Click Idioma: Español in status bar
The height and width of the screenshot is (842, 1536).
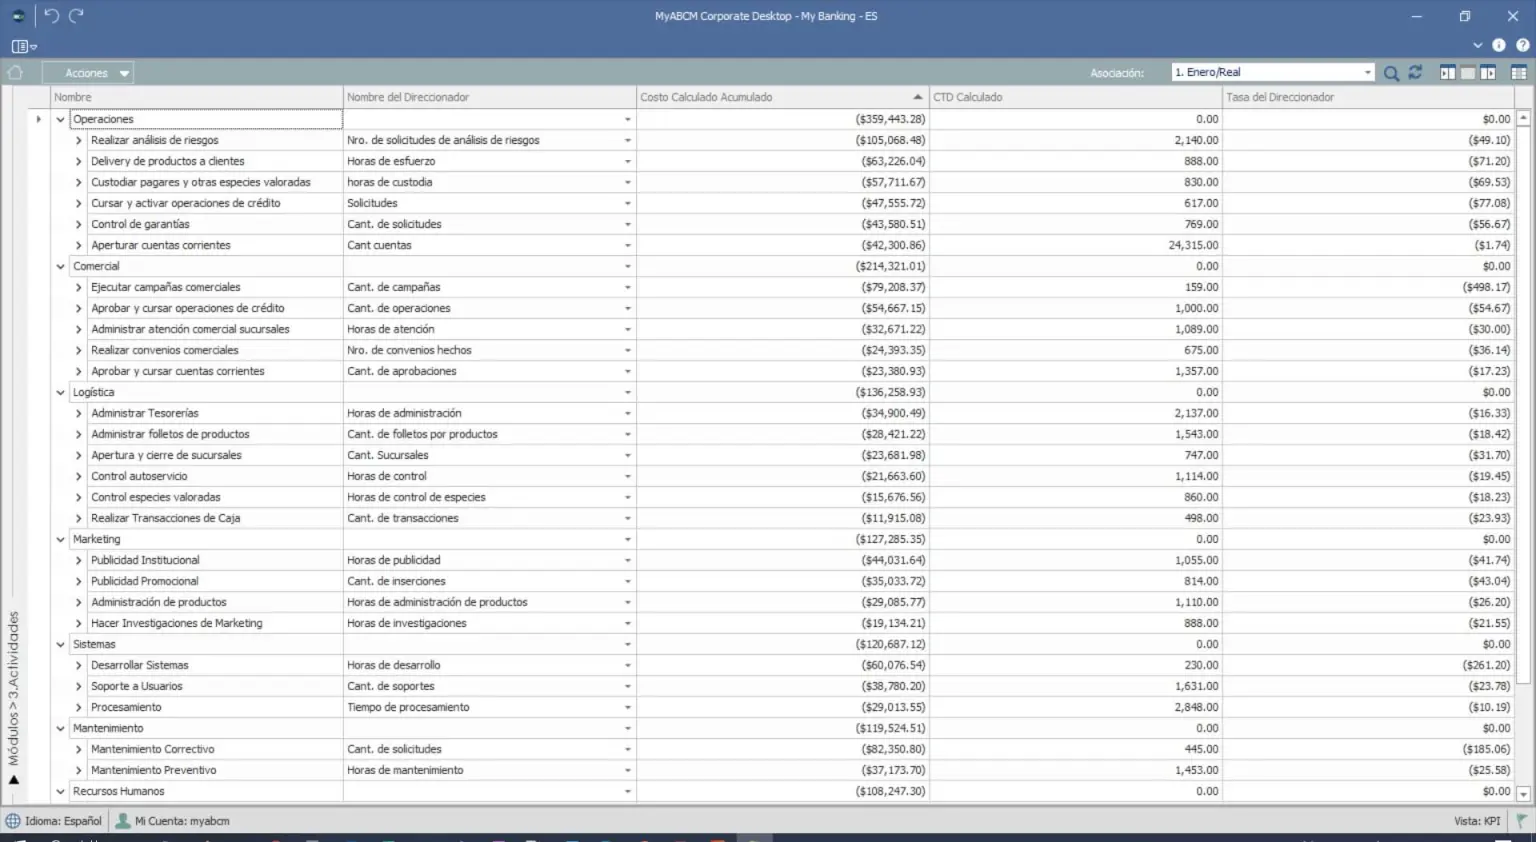point(54,821)
